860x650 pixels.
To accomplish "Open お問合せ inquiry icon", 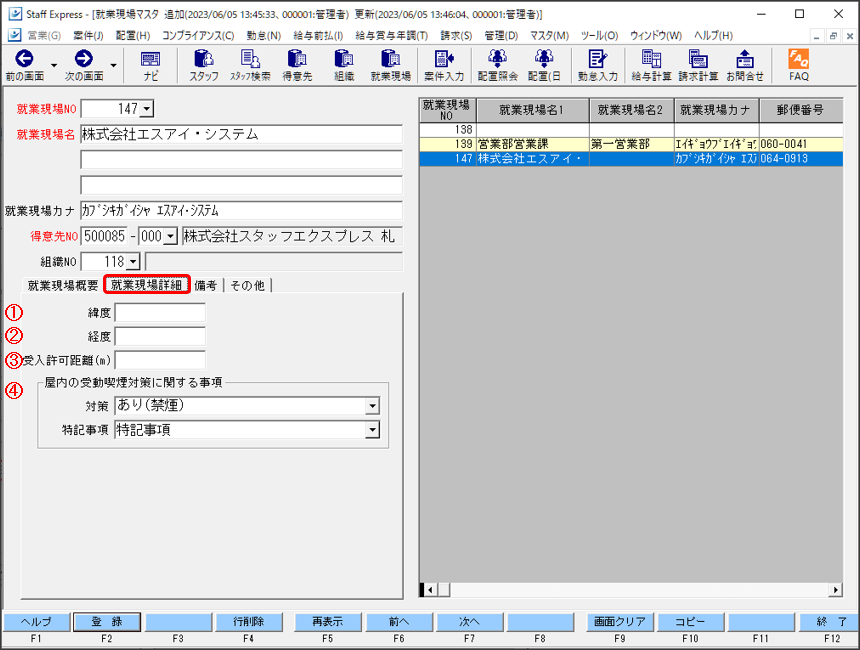I will tap(745, 65).
